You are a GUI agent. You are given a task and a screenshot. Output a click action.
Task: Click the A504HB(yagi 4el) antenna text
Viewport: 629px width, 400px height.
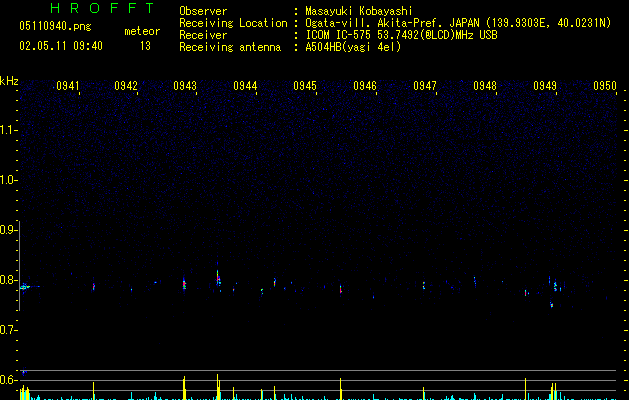(353, 47)
